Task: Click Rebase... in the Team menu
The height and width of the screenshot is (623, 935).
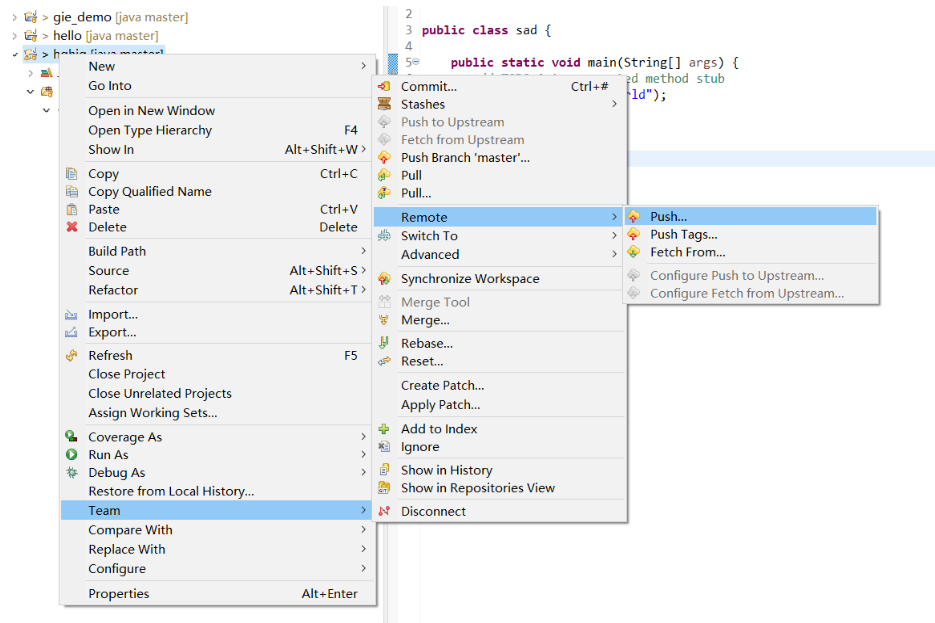Action: (427, 343)
